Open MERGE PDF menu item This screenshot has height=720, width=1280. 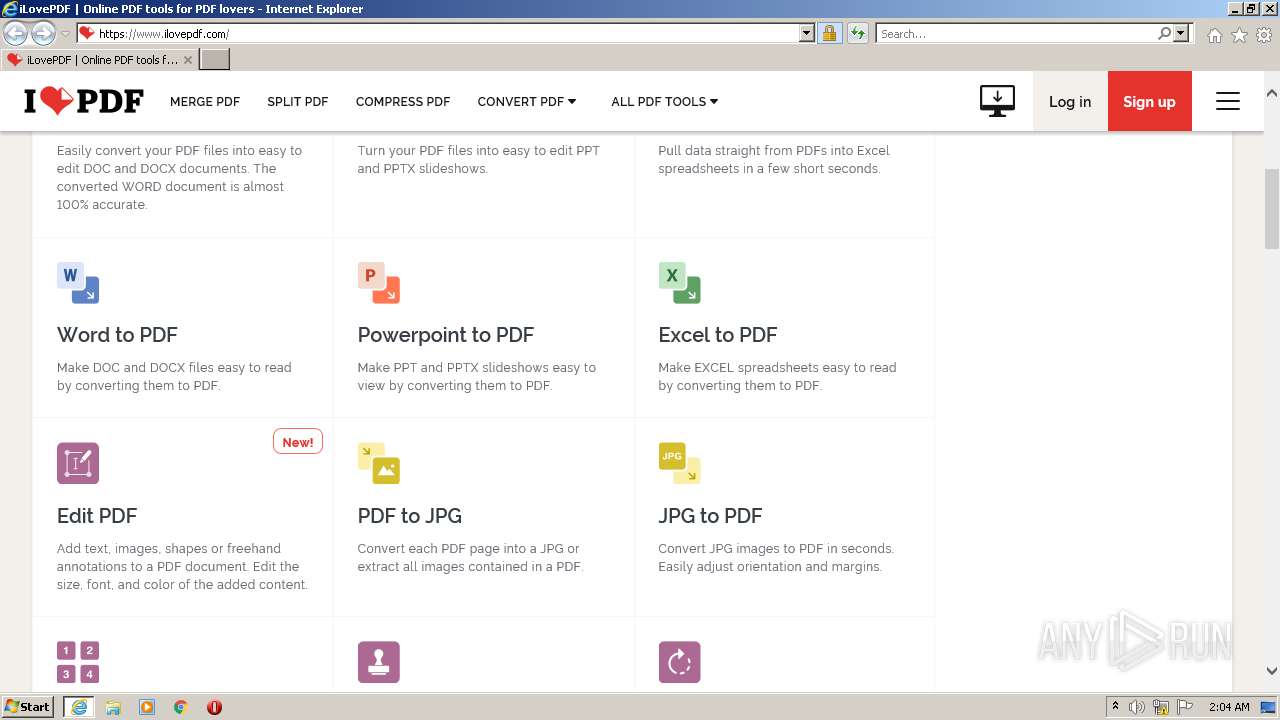tap(205, 101)
